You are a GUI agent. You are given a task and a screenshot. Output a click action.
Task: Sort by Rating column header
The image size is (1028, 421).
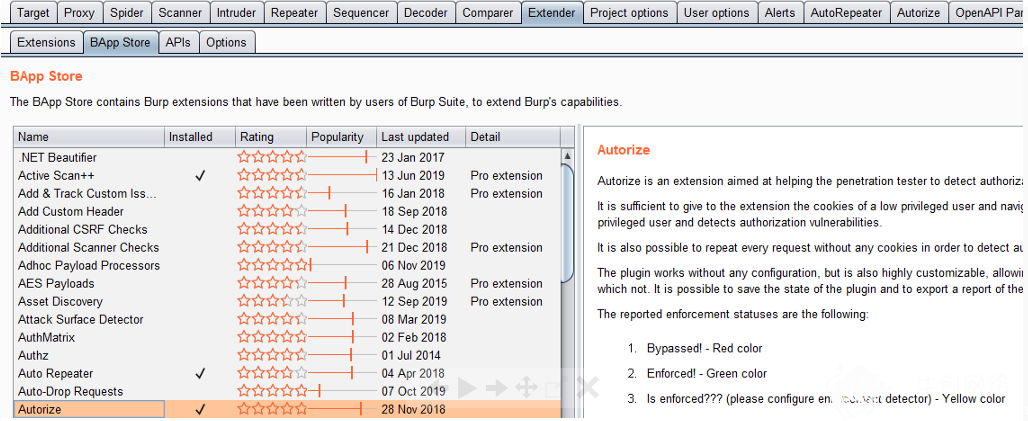[x=271, y=137]
